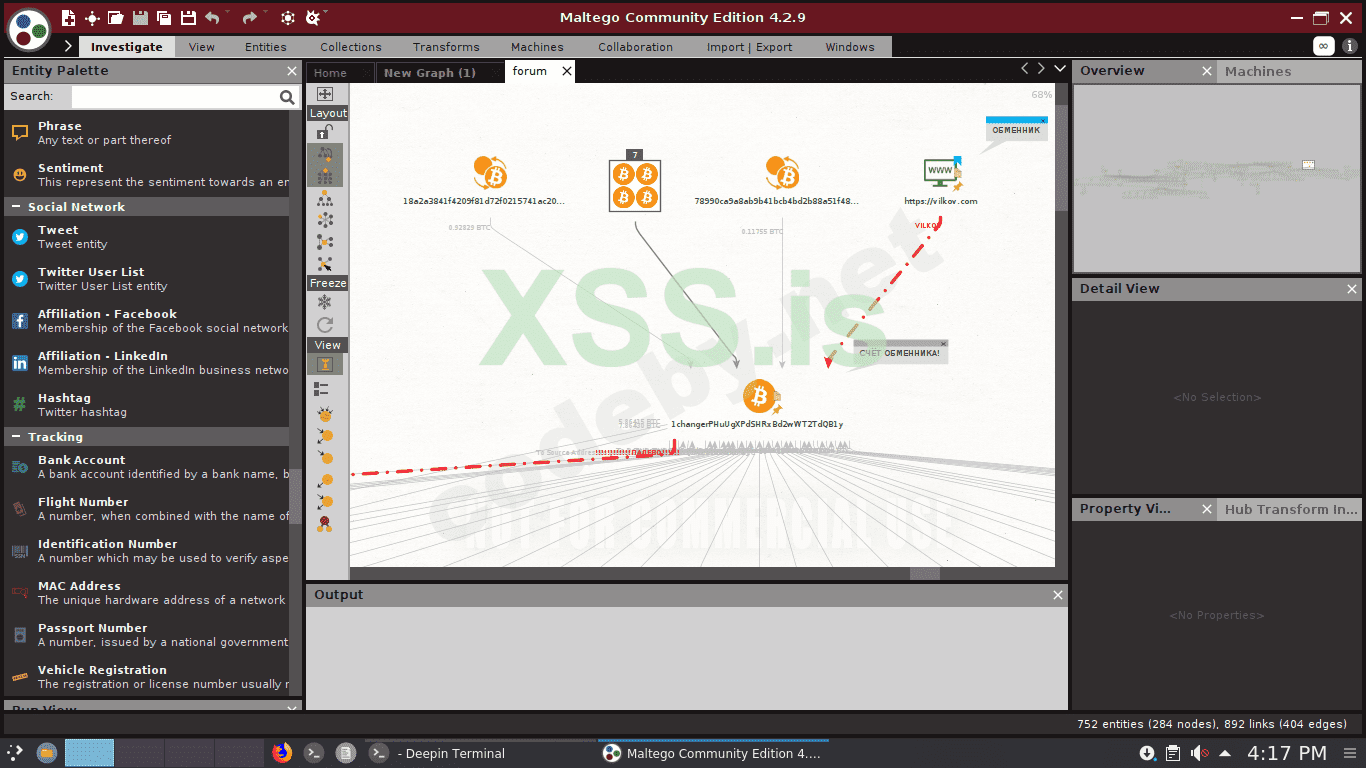The height and width of the screenshot is (768, 1366).
Task: Pick the Bank Account entity
Action: (150, 467)
